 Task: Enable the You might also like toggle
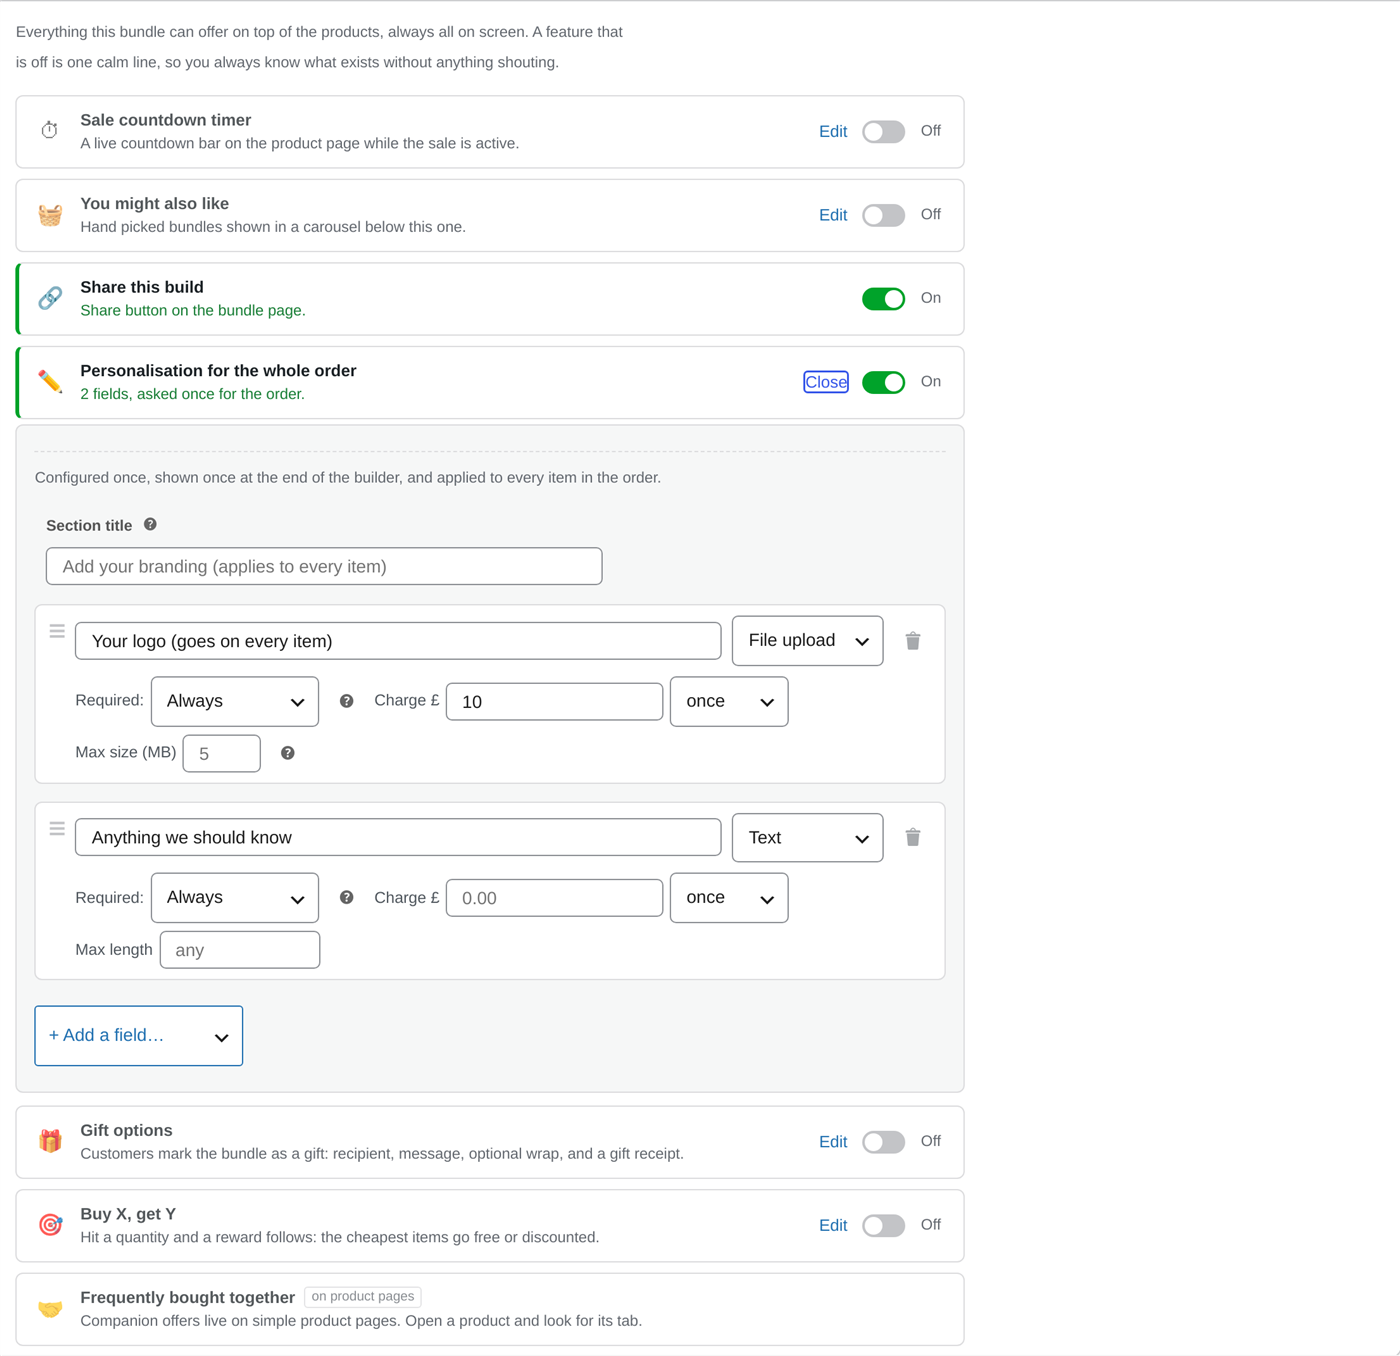click(883, 215)
